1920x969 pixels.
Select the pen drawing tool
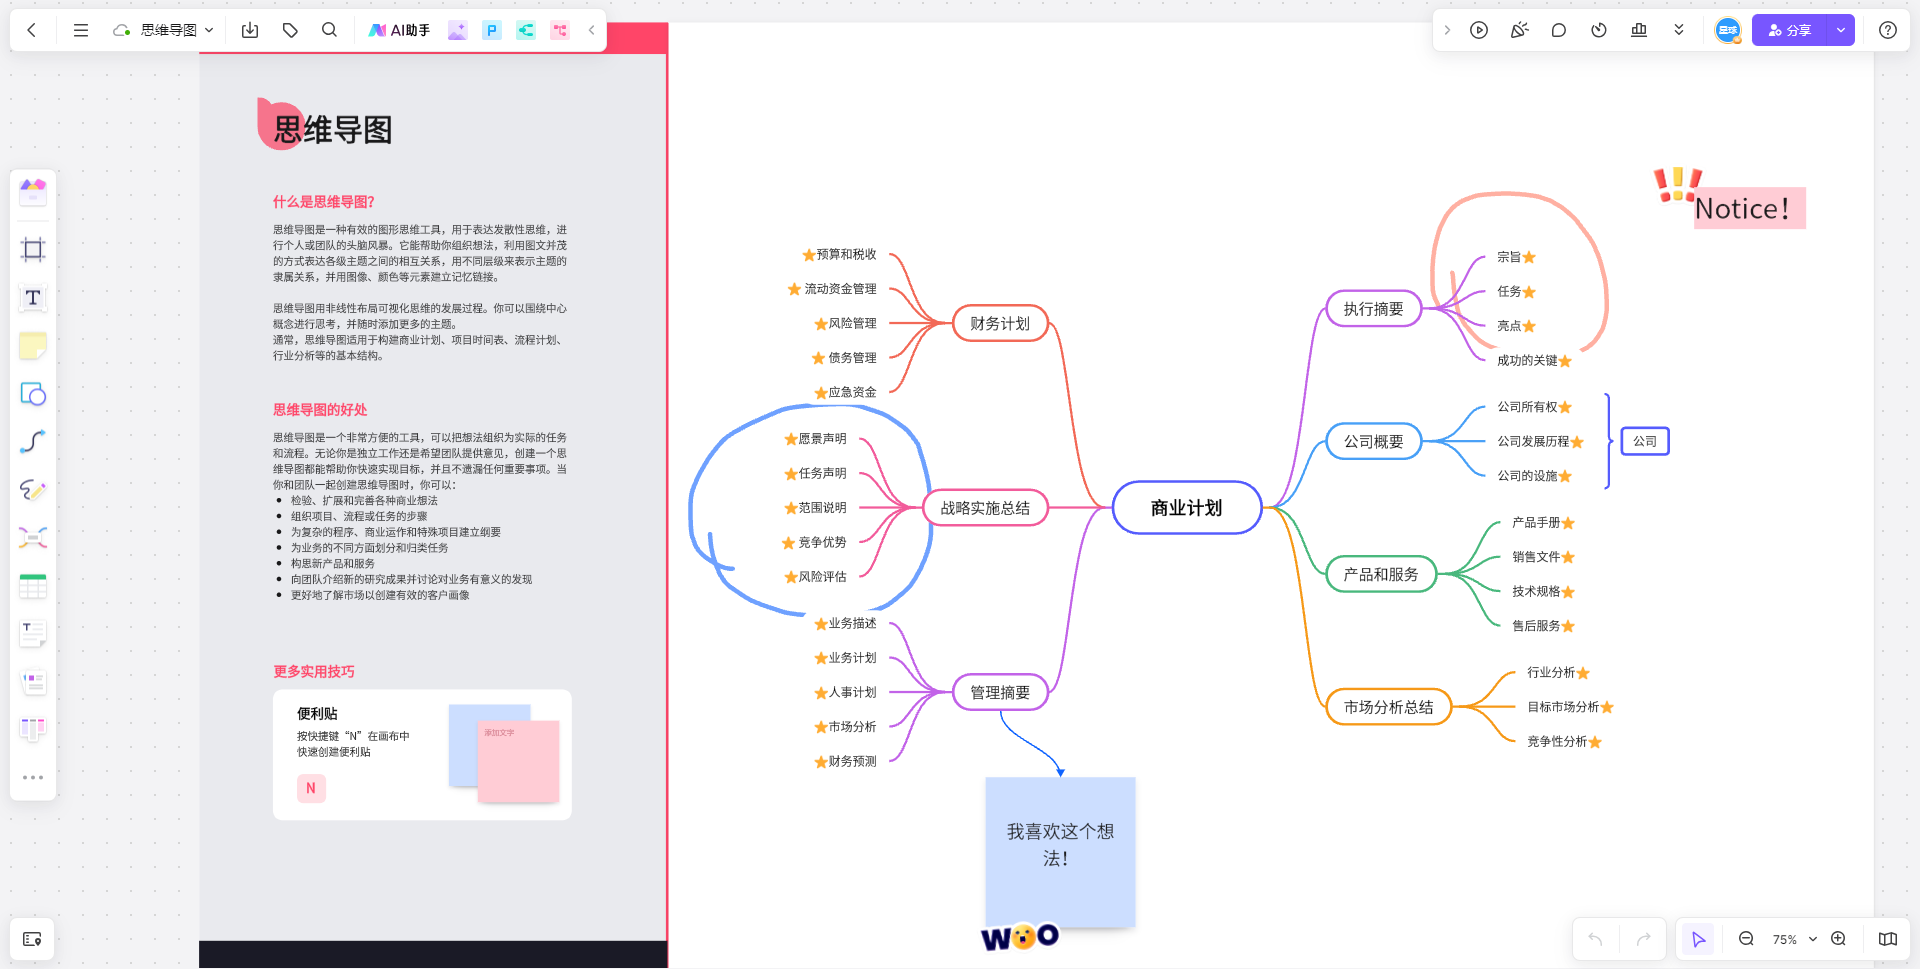33,490
